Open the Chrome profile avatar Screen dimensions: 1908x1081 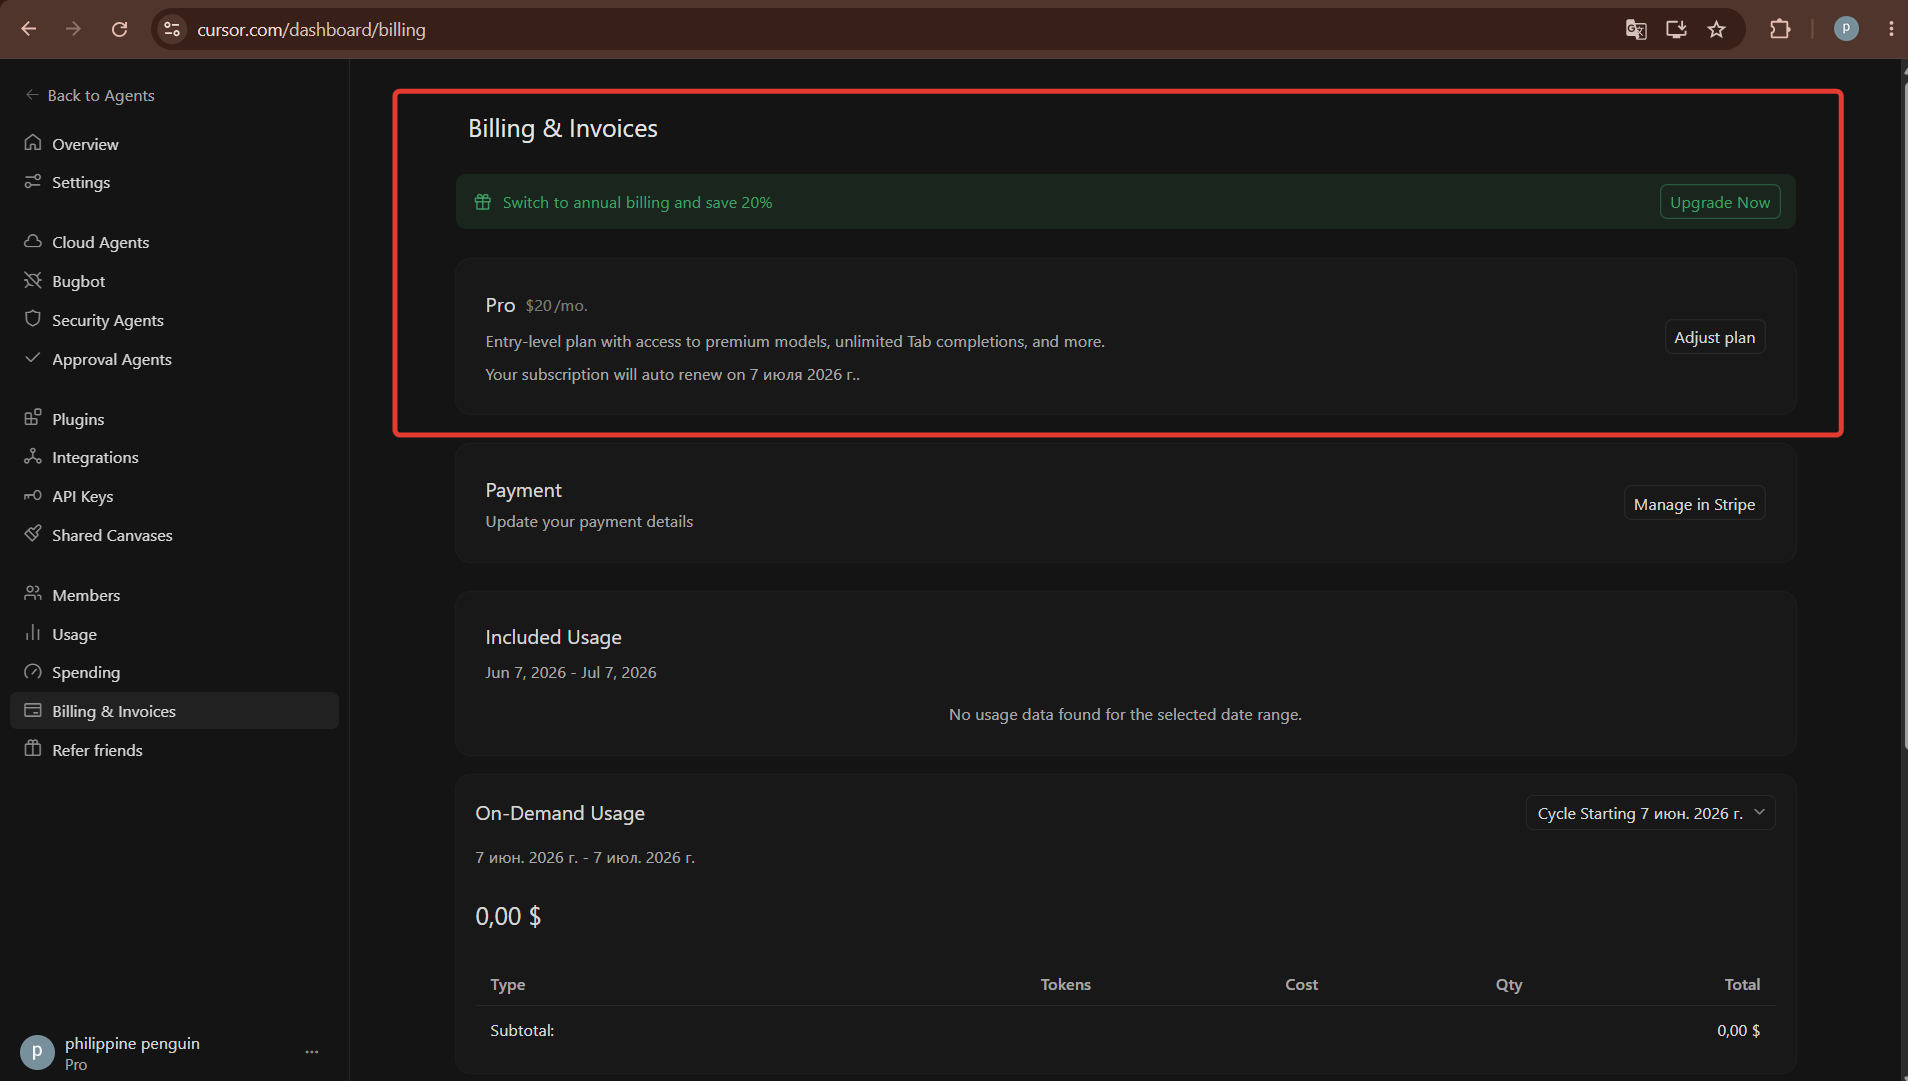(x=1846, y=29)
